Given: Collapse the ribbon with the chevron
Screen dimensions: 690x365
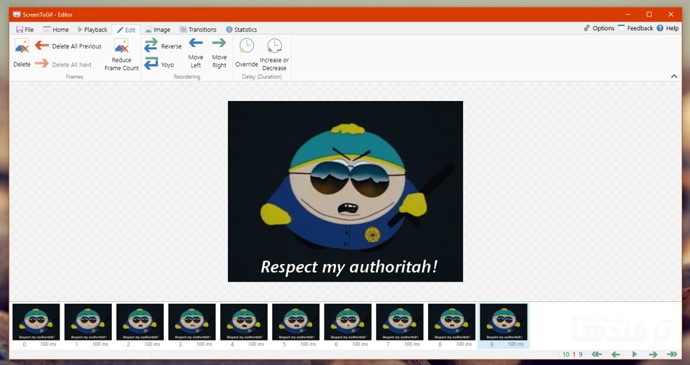Looking at the screenshot, I should 674,76.
